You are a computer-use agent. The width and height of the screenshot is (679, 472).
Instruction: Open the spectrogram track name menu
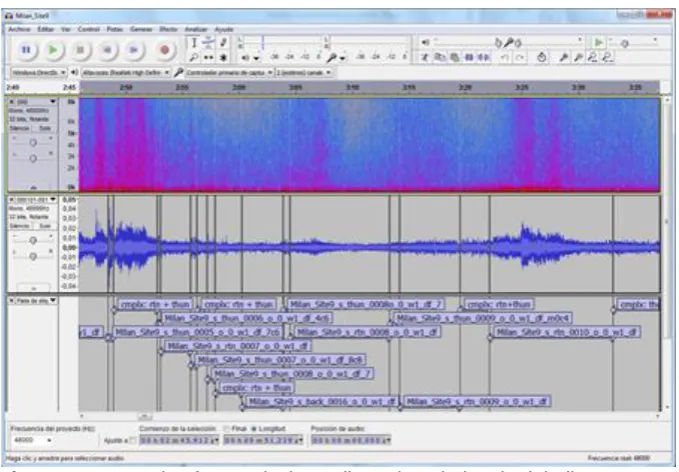coord(37,102)
